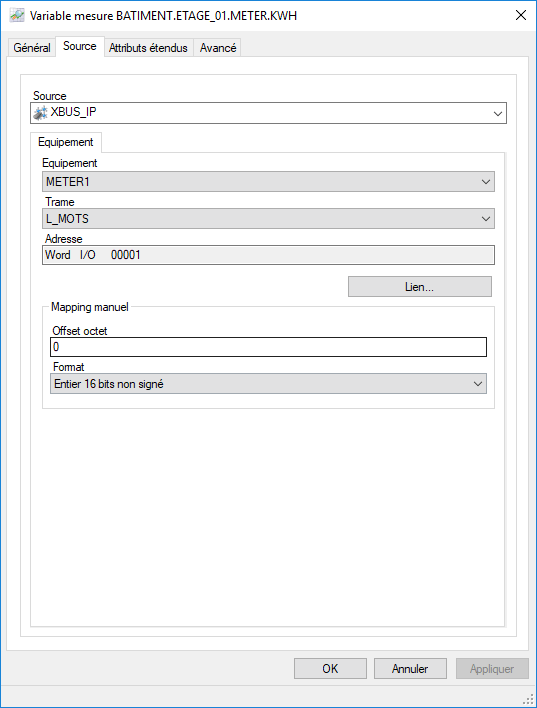Click the Appliquer button
537x708 pixels.
tap(492, 669)
